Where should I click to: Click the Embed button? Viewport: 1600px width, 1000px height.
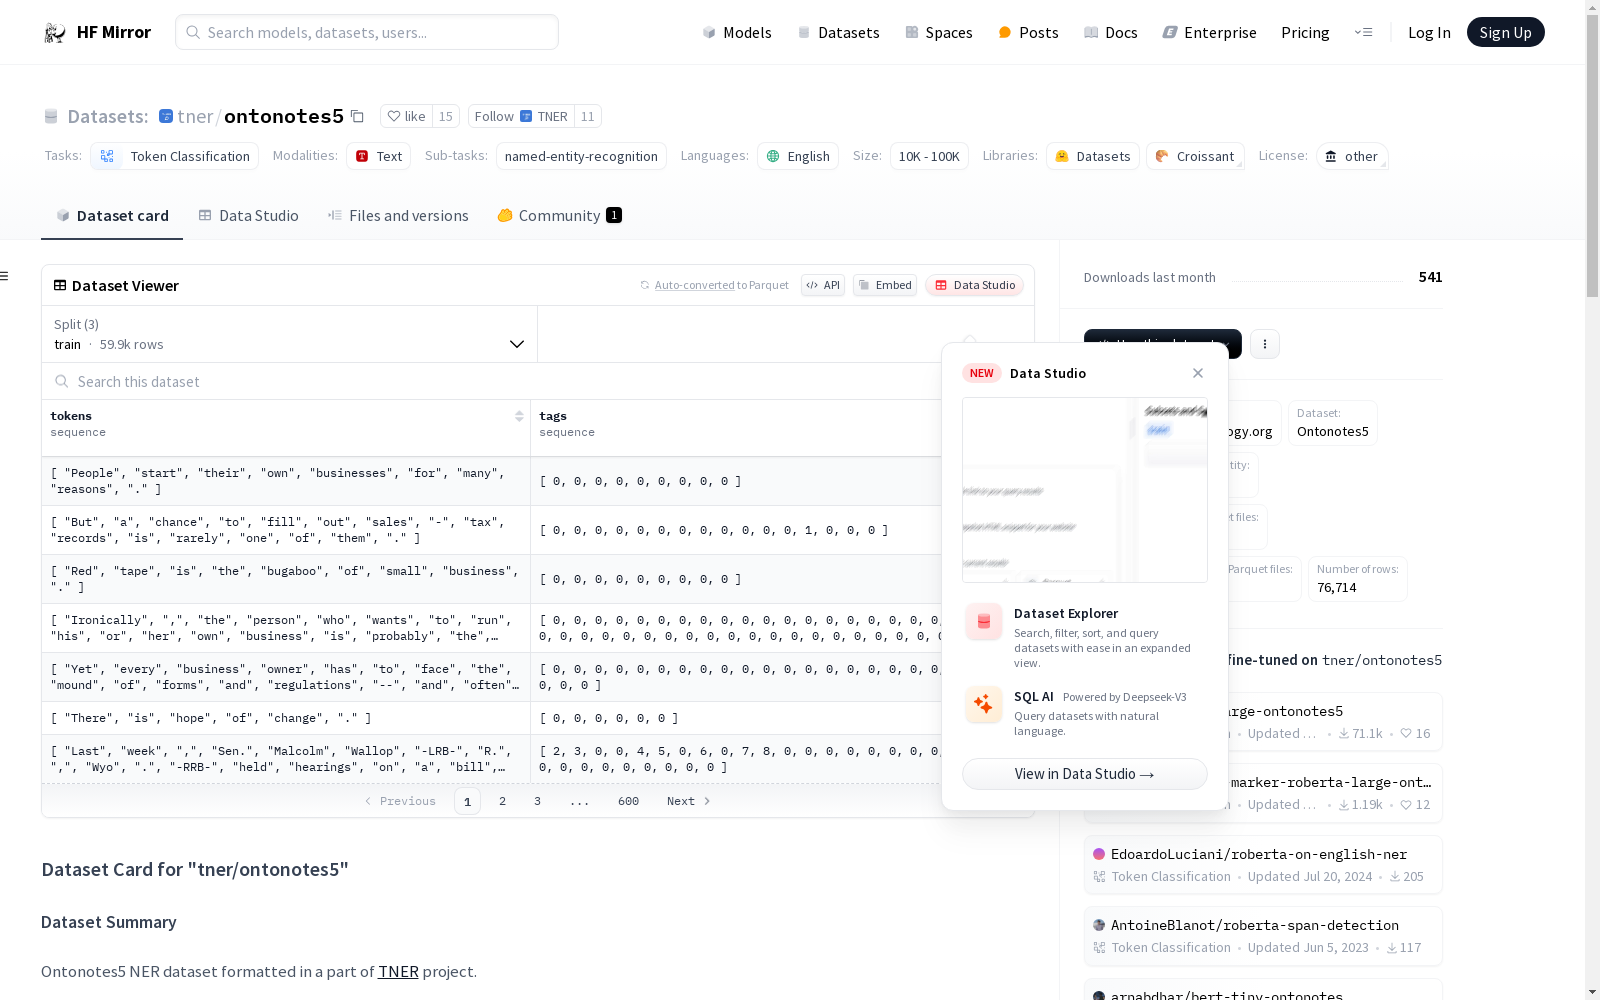click(x=885, y=285)
